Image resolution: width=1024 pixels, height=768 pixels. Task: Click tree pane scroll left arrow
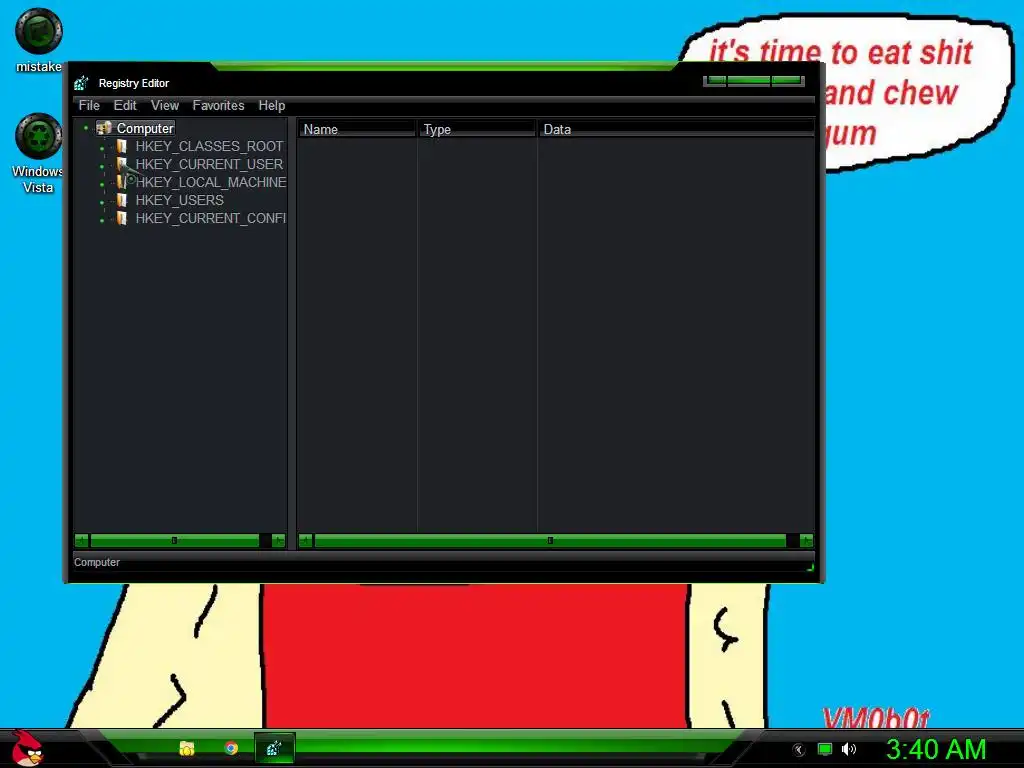82,541
